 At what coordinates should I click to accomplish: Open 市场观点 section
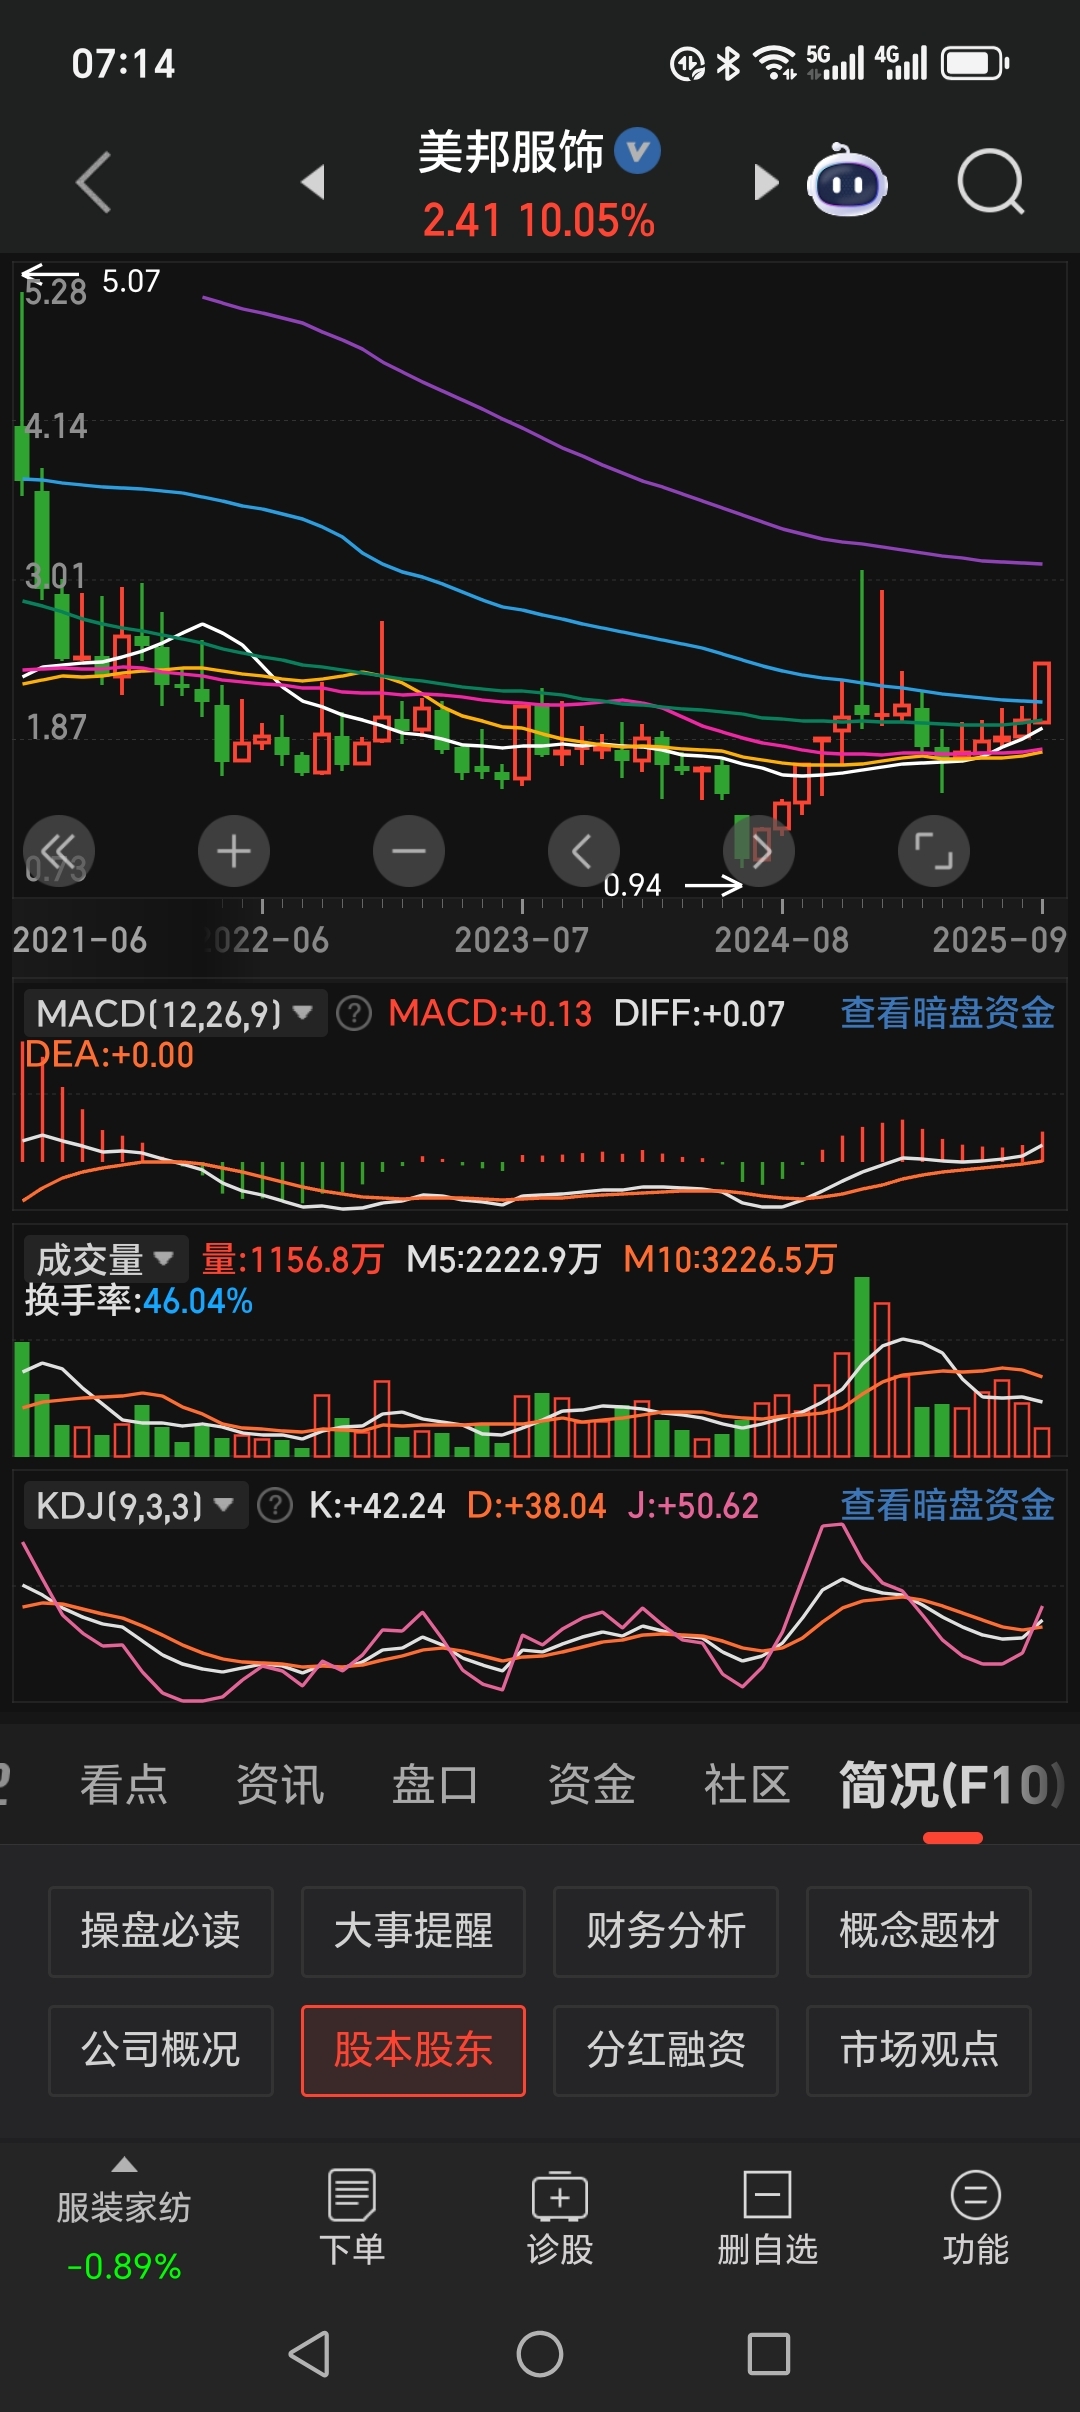point(919,2050)
